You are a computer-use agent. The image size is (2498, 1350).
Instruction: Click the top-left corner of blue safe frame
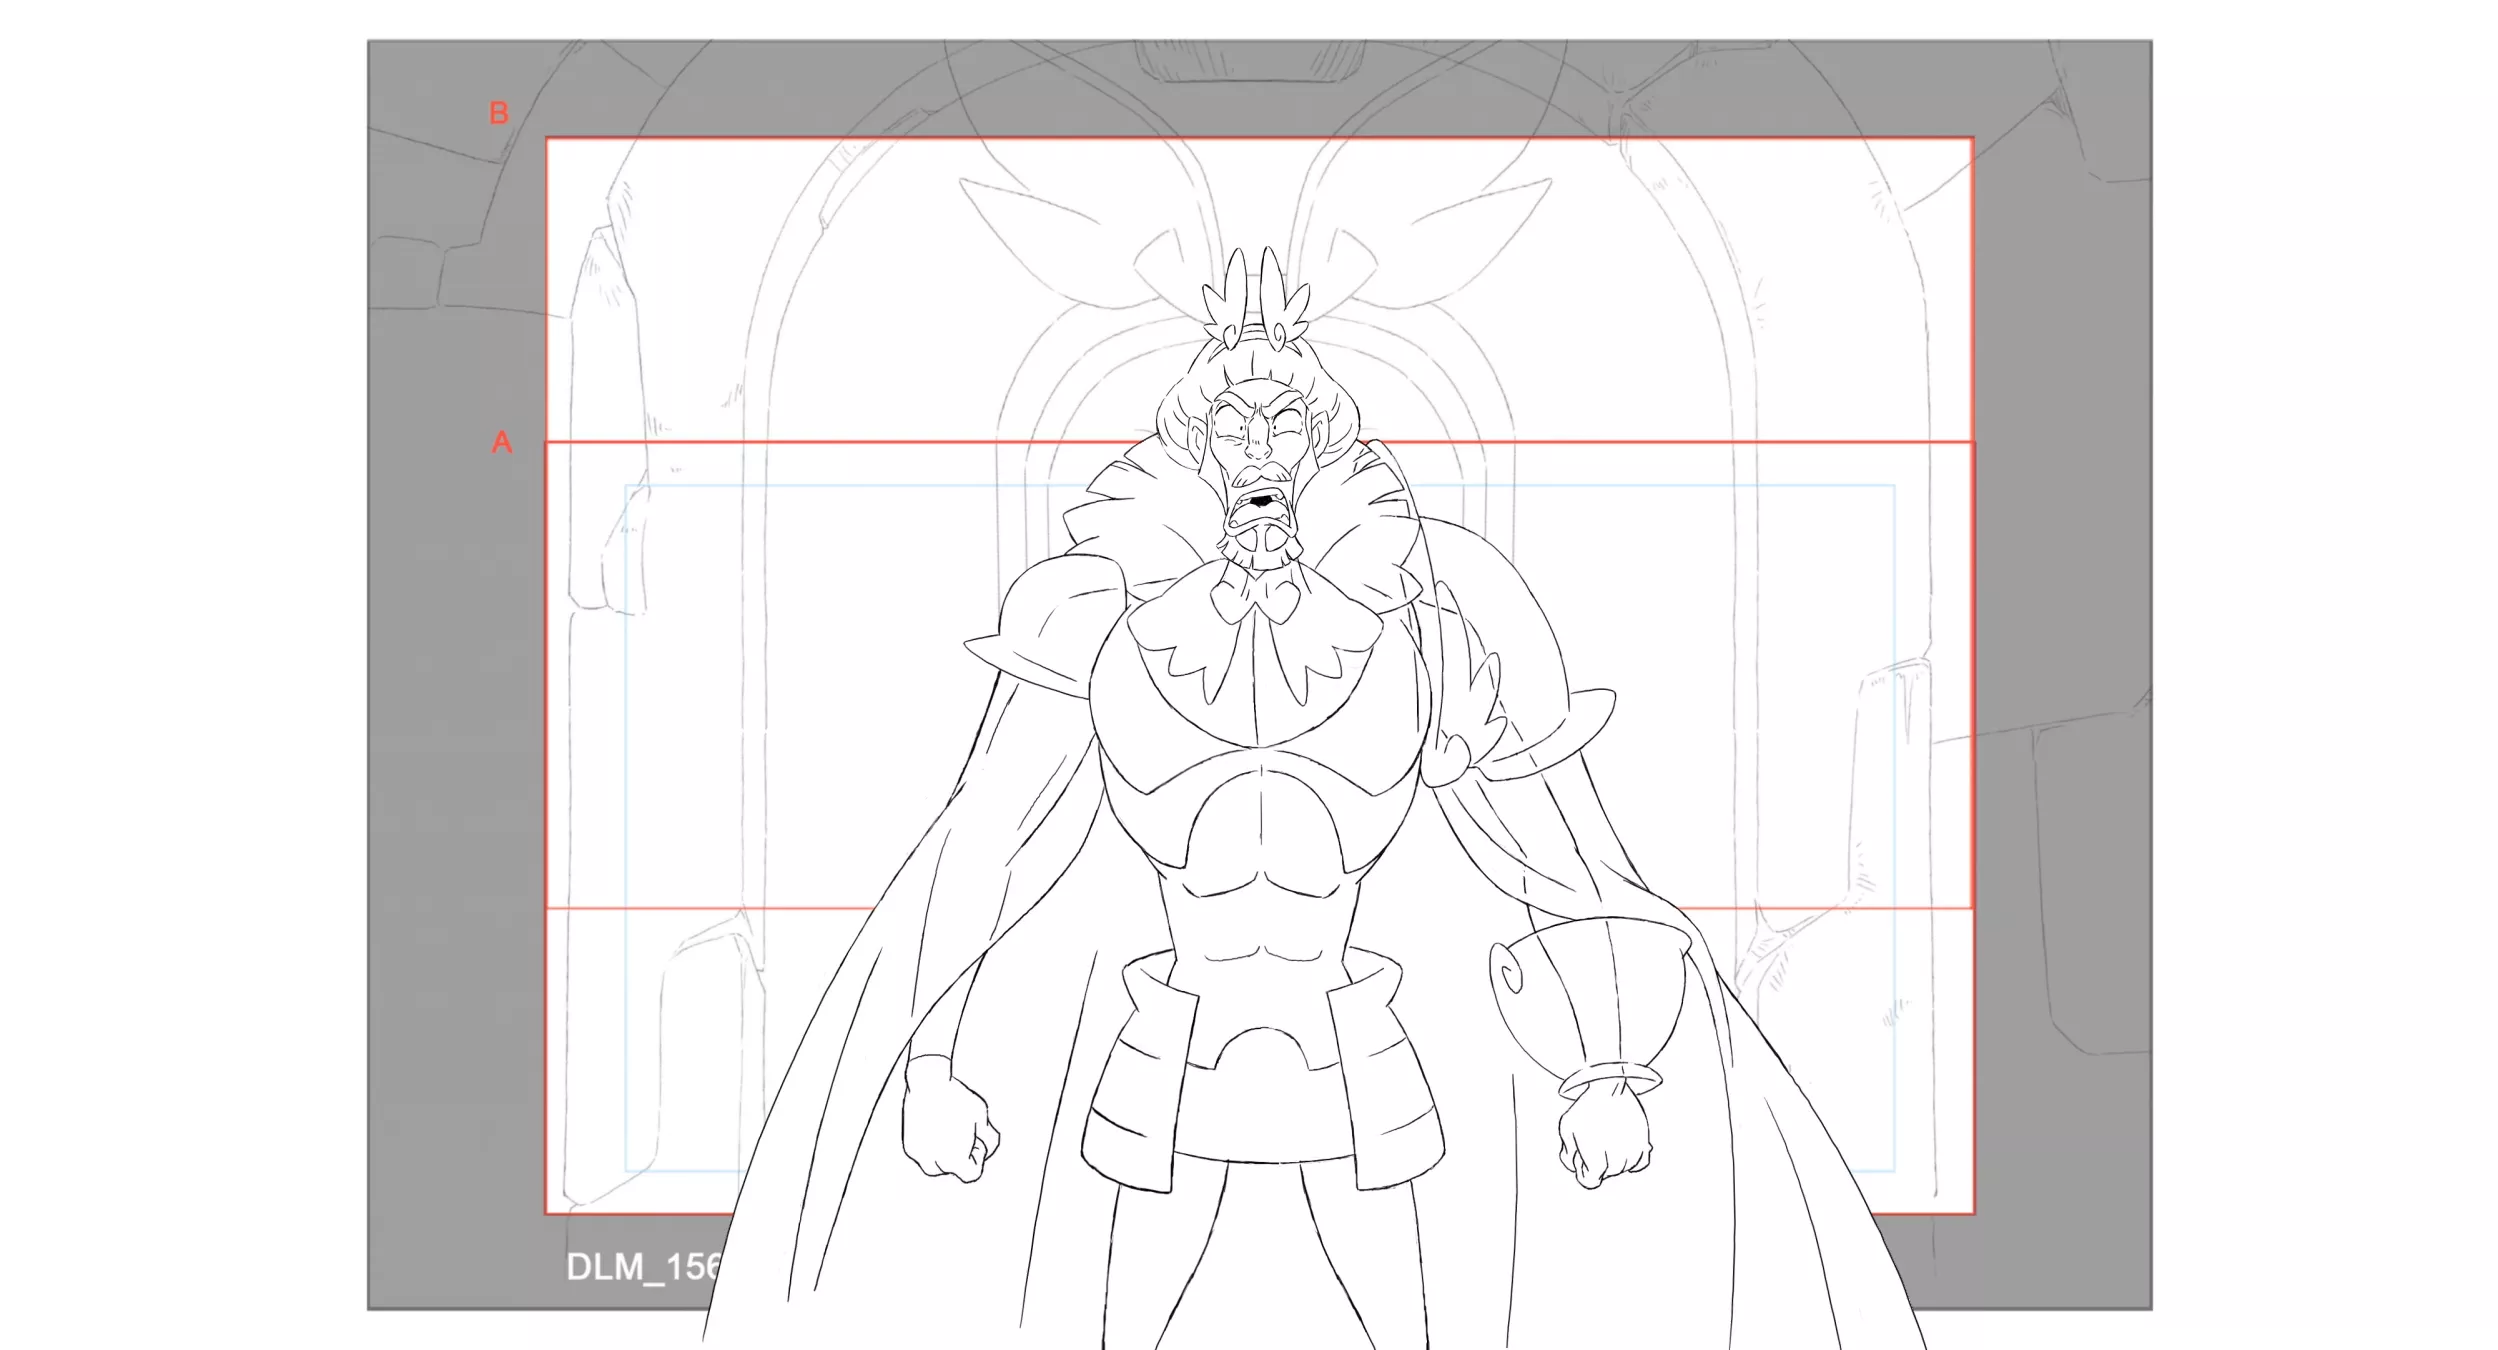[x=627, y=486]
